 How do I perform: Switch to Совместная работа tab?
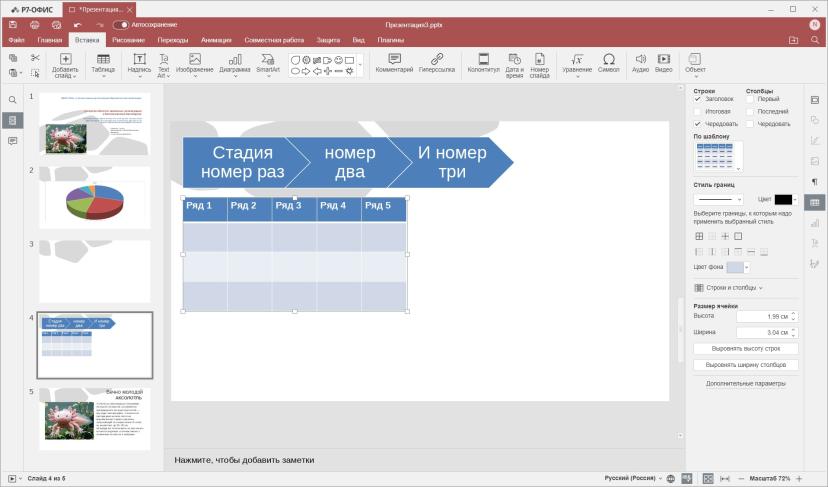click(x=274, y=40)
